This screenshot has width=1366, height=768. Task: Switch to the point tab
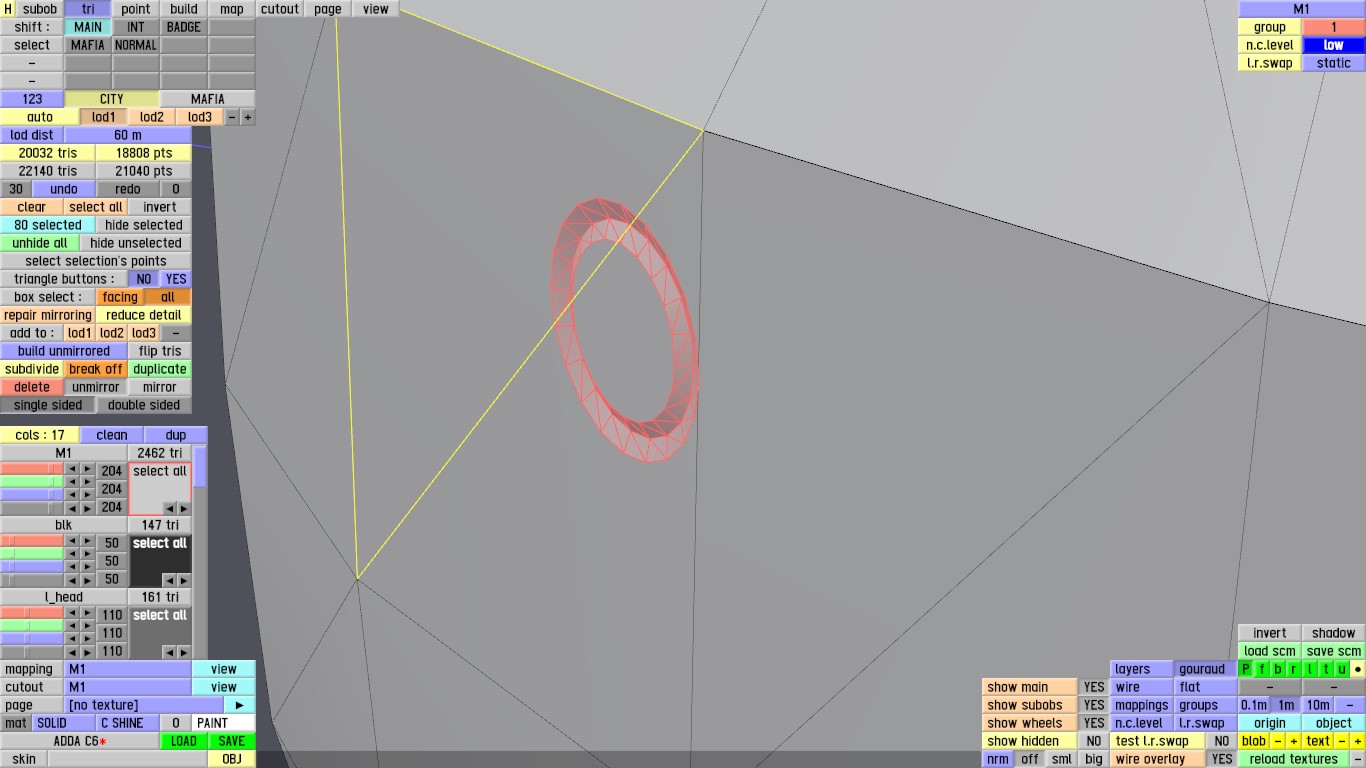pyautogui.click(x=136, y=9)
